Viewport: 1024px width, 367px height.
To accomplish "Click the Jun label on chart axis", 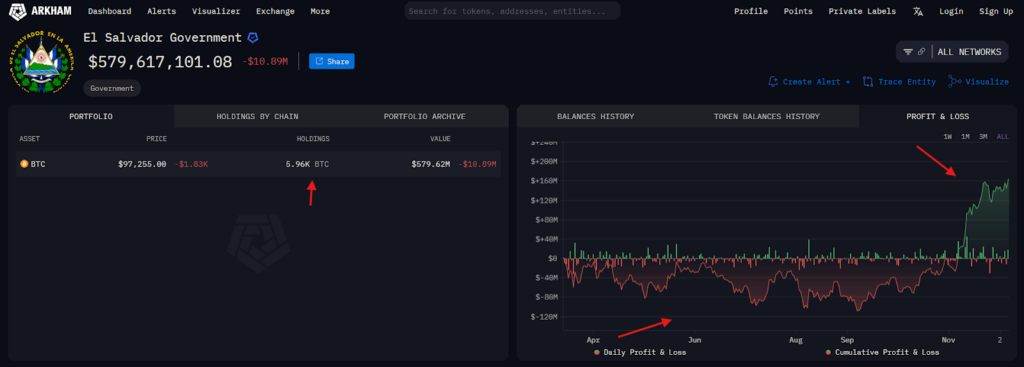I will point(694,340).
